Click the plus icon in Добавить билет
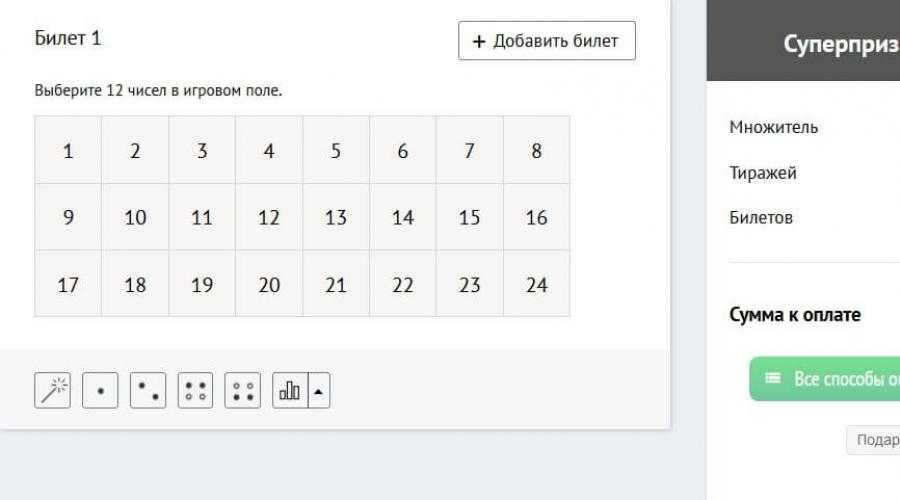The width and height of the screenshot is (900, 500). (479, 41)
